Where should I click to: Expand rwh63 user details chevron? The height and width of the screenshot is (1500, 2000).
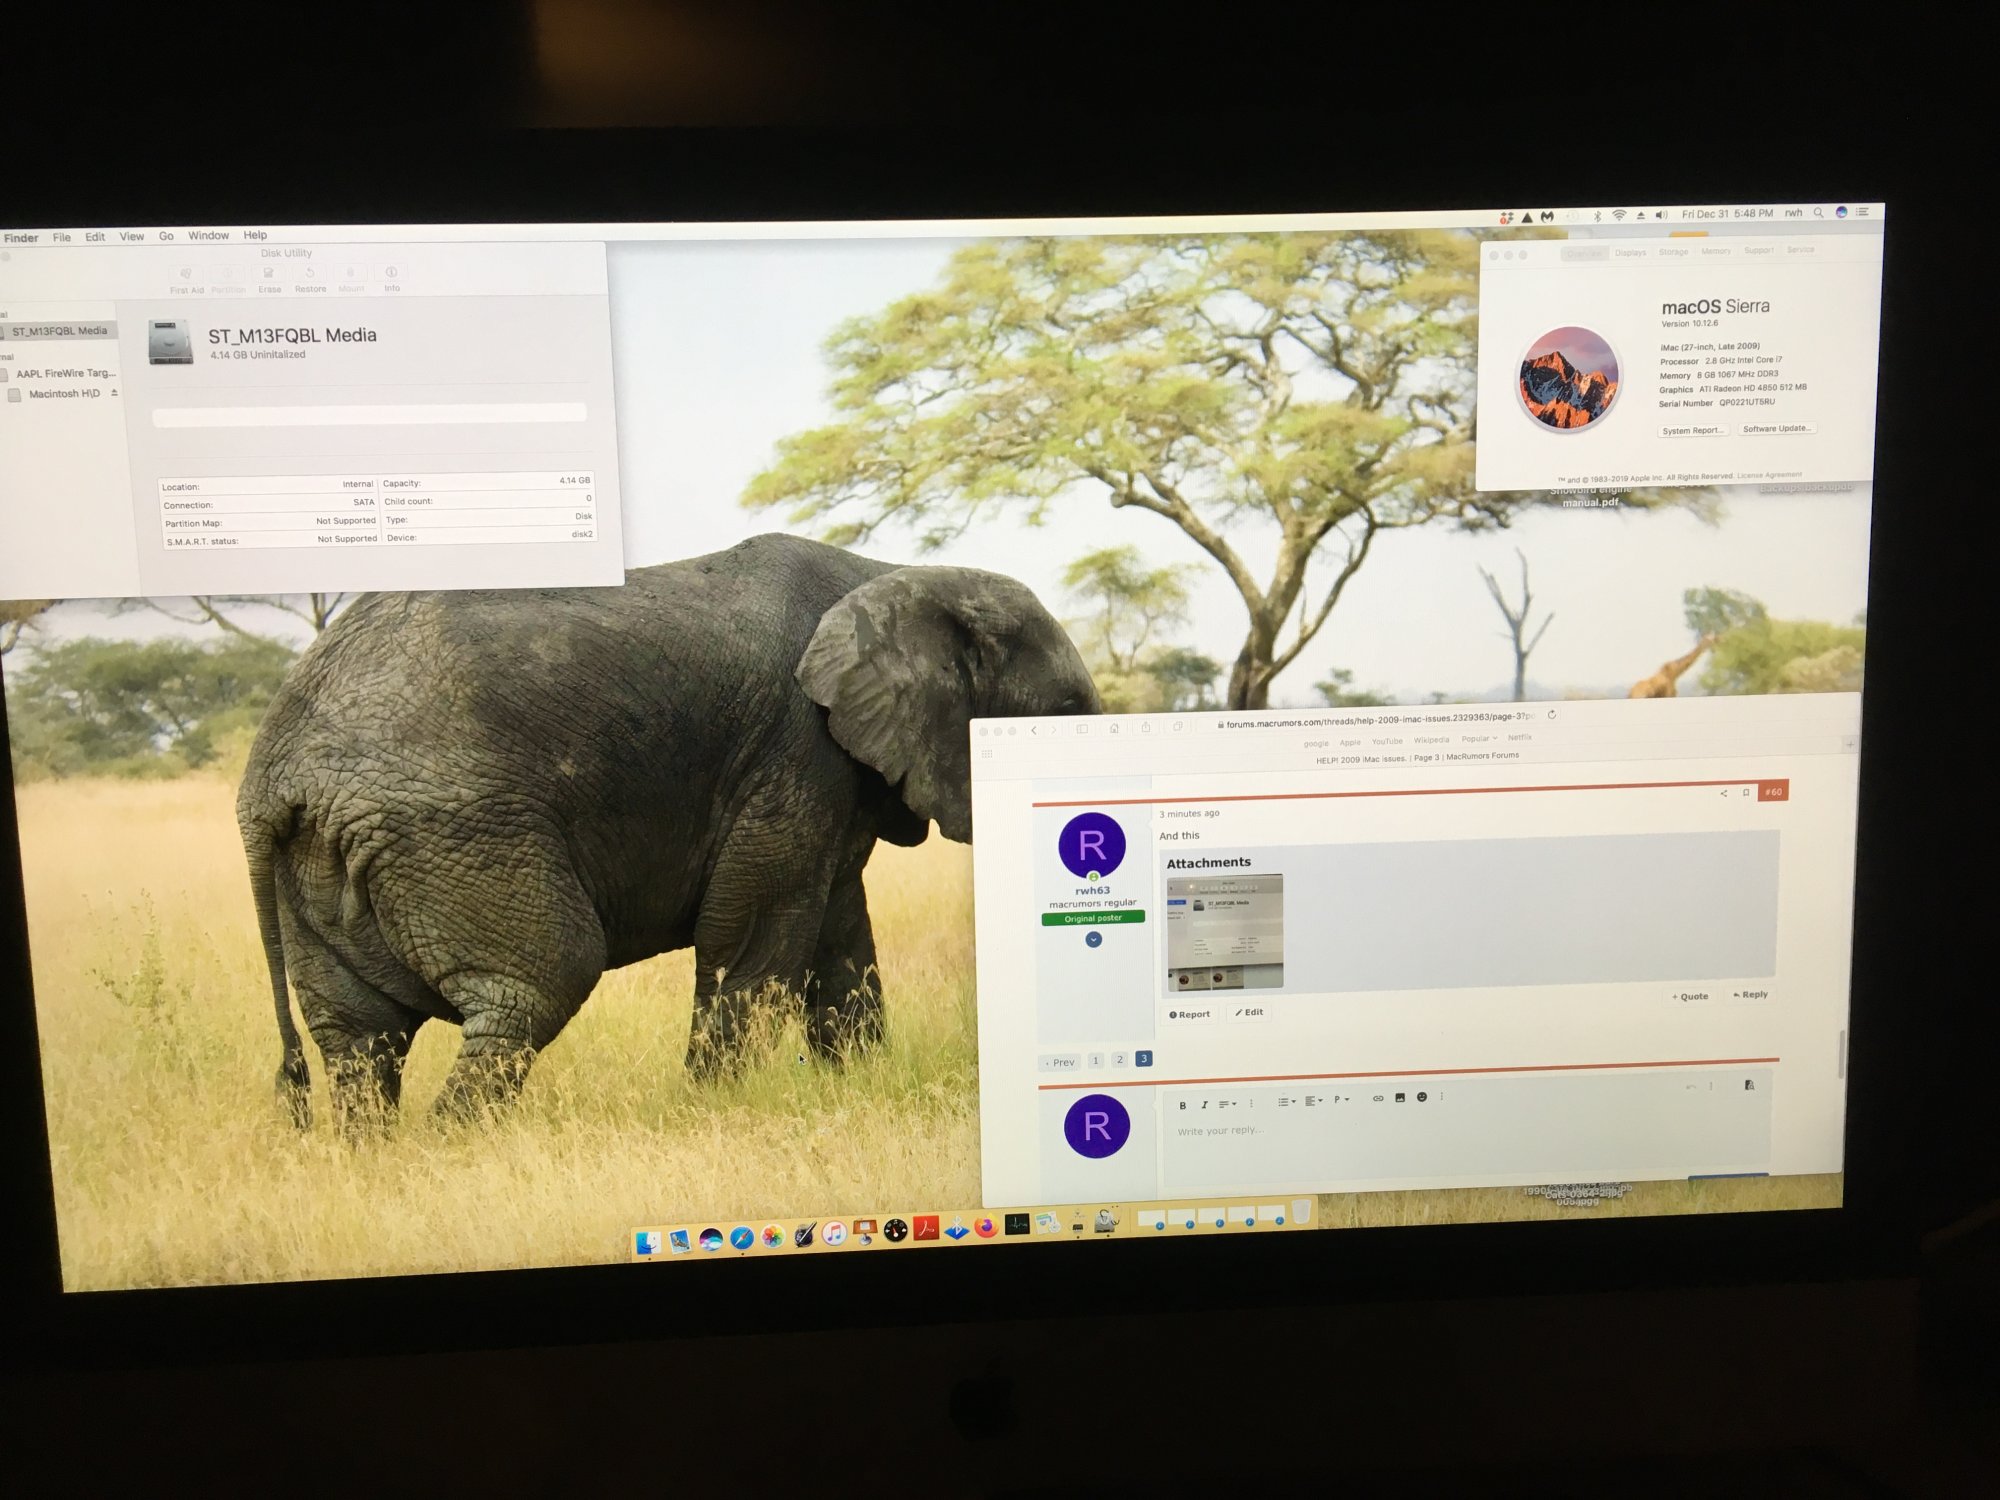(1093, 940)
